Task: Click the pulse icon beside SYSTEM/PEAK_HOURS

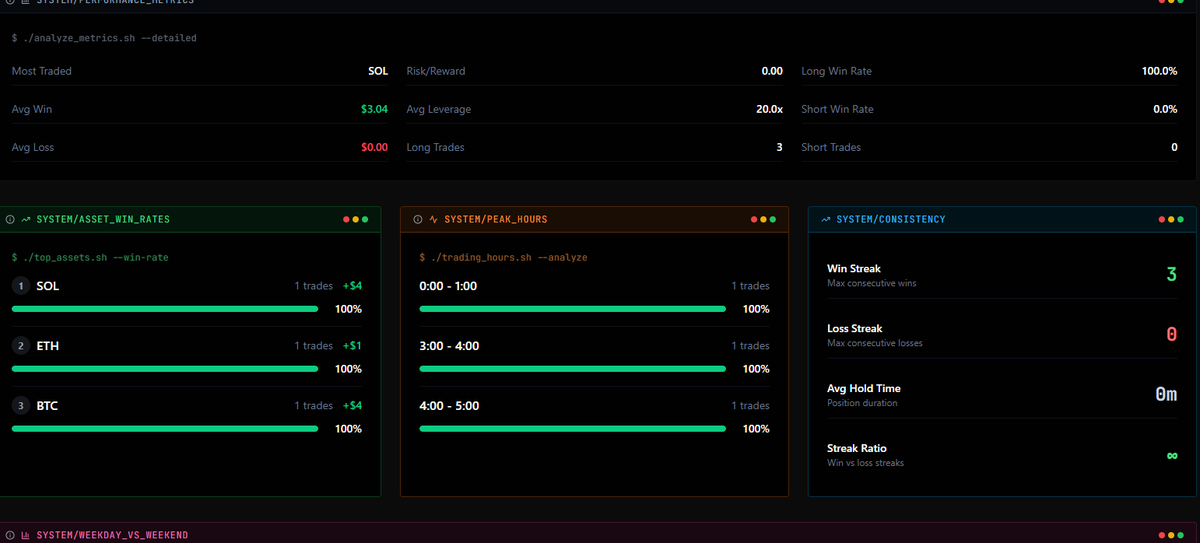Action: pos(434,219)
